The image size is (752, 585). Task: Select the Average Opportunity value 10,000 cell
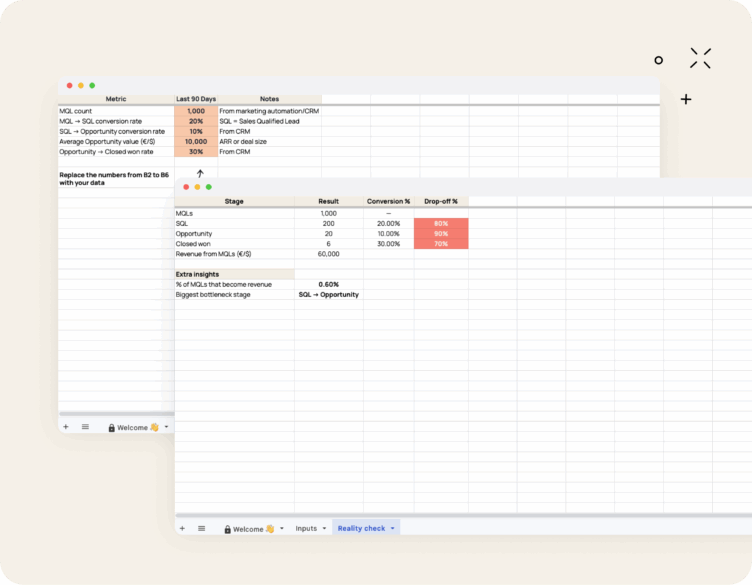(196, 142)
